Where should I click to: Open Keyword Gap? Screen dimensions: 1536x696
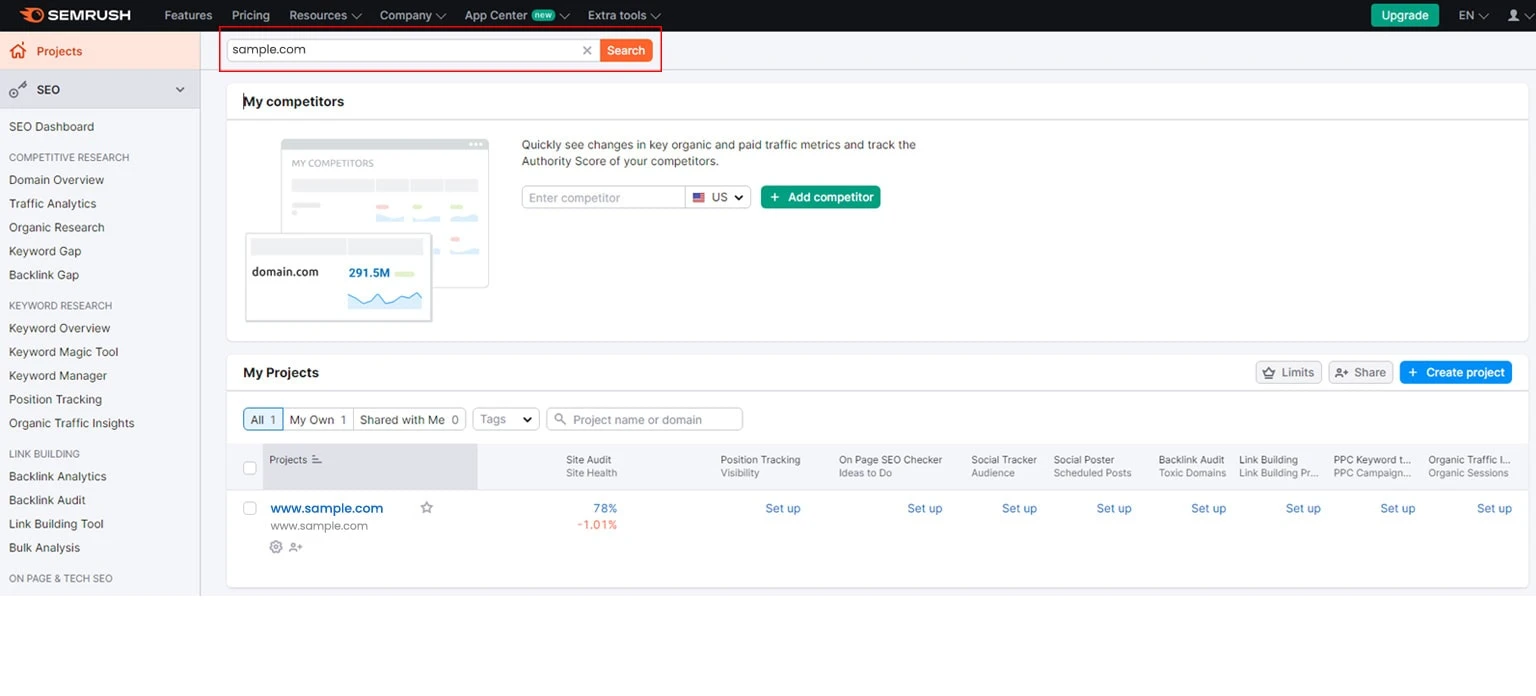pos(45,251)
